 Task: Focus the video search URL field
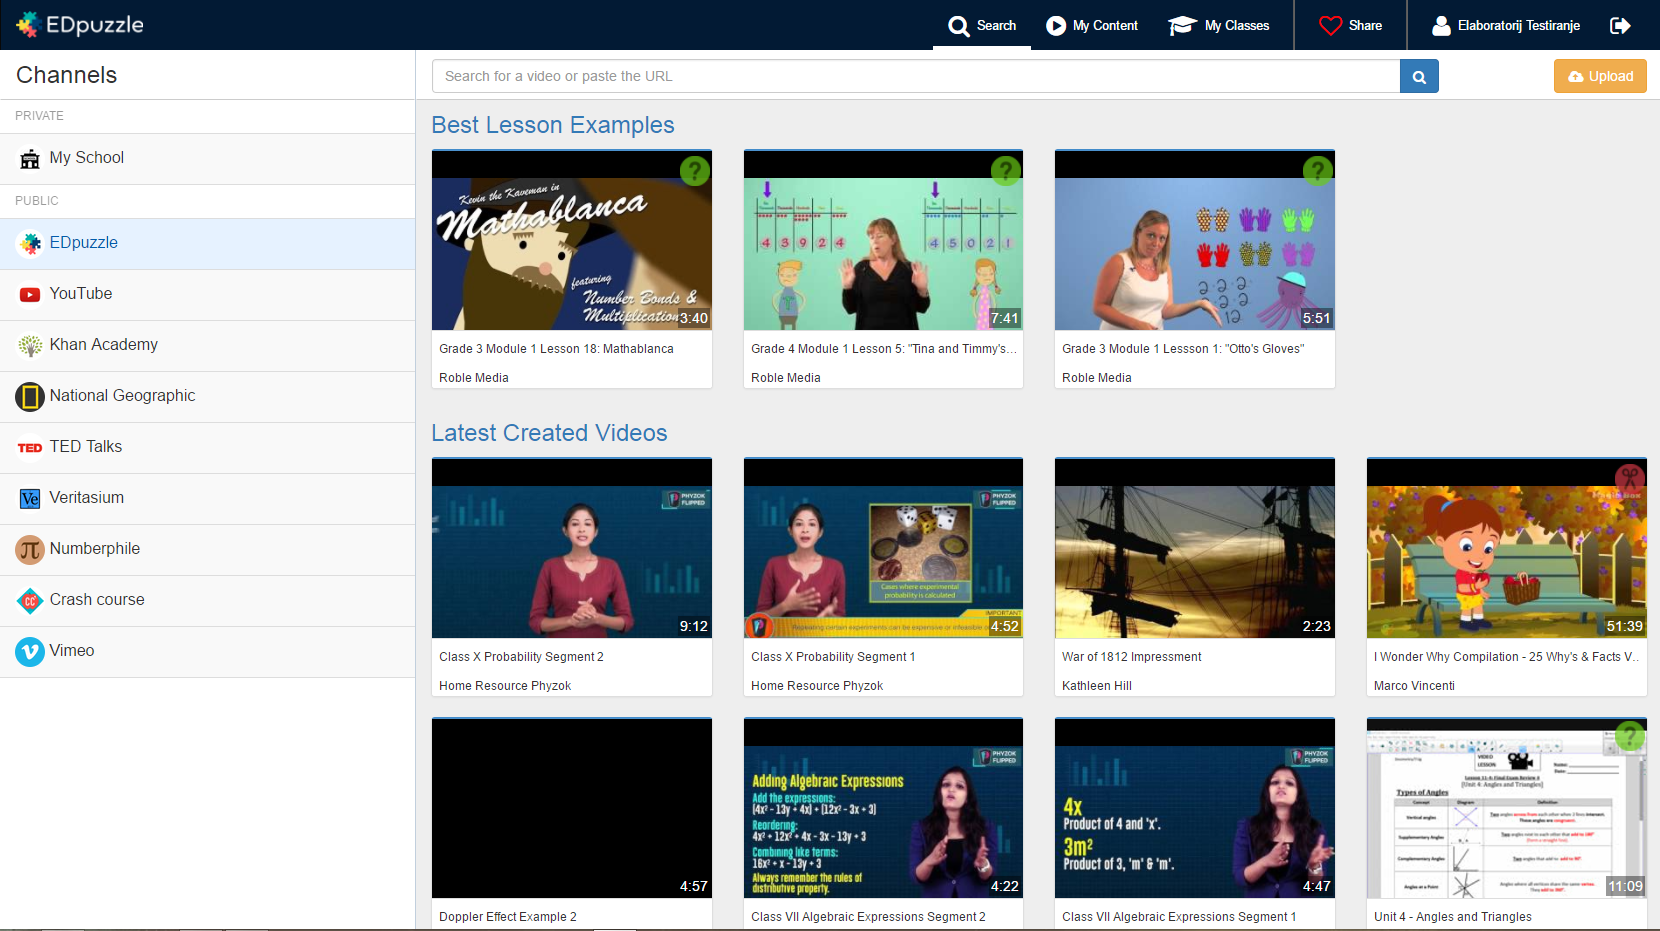[x=915, y=77]
